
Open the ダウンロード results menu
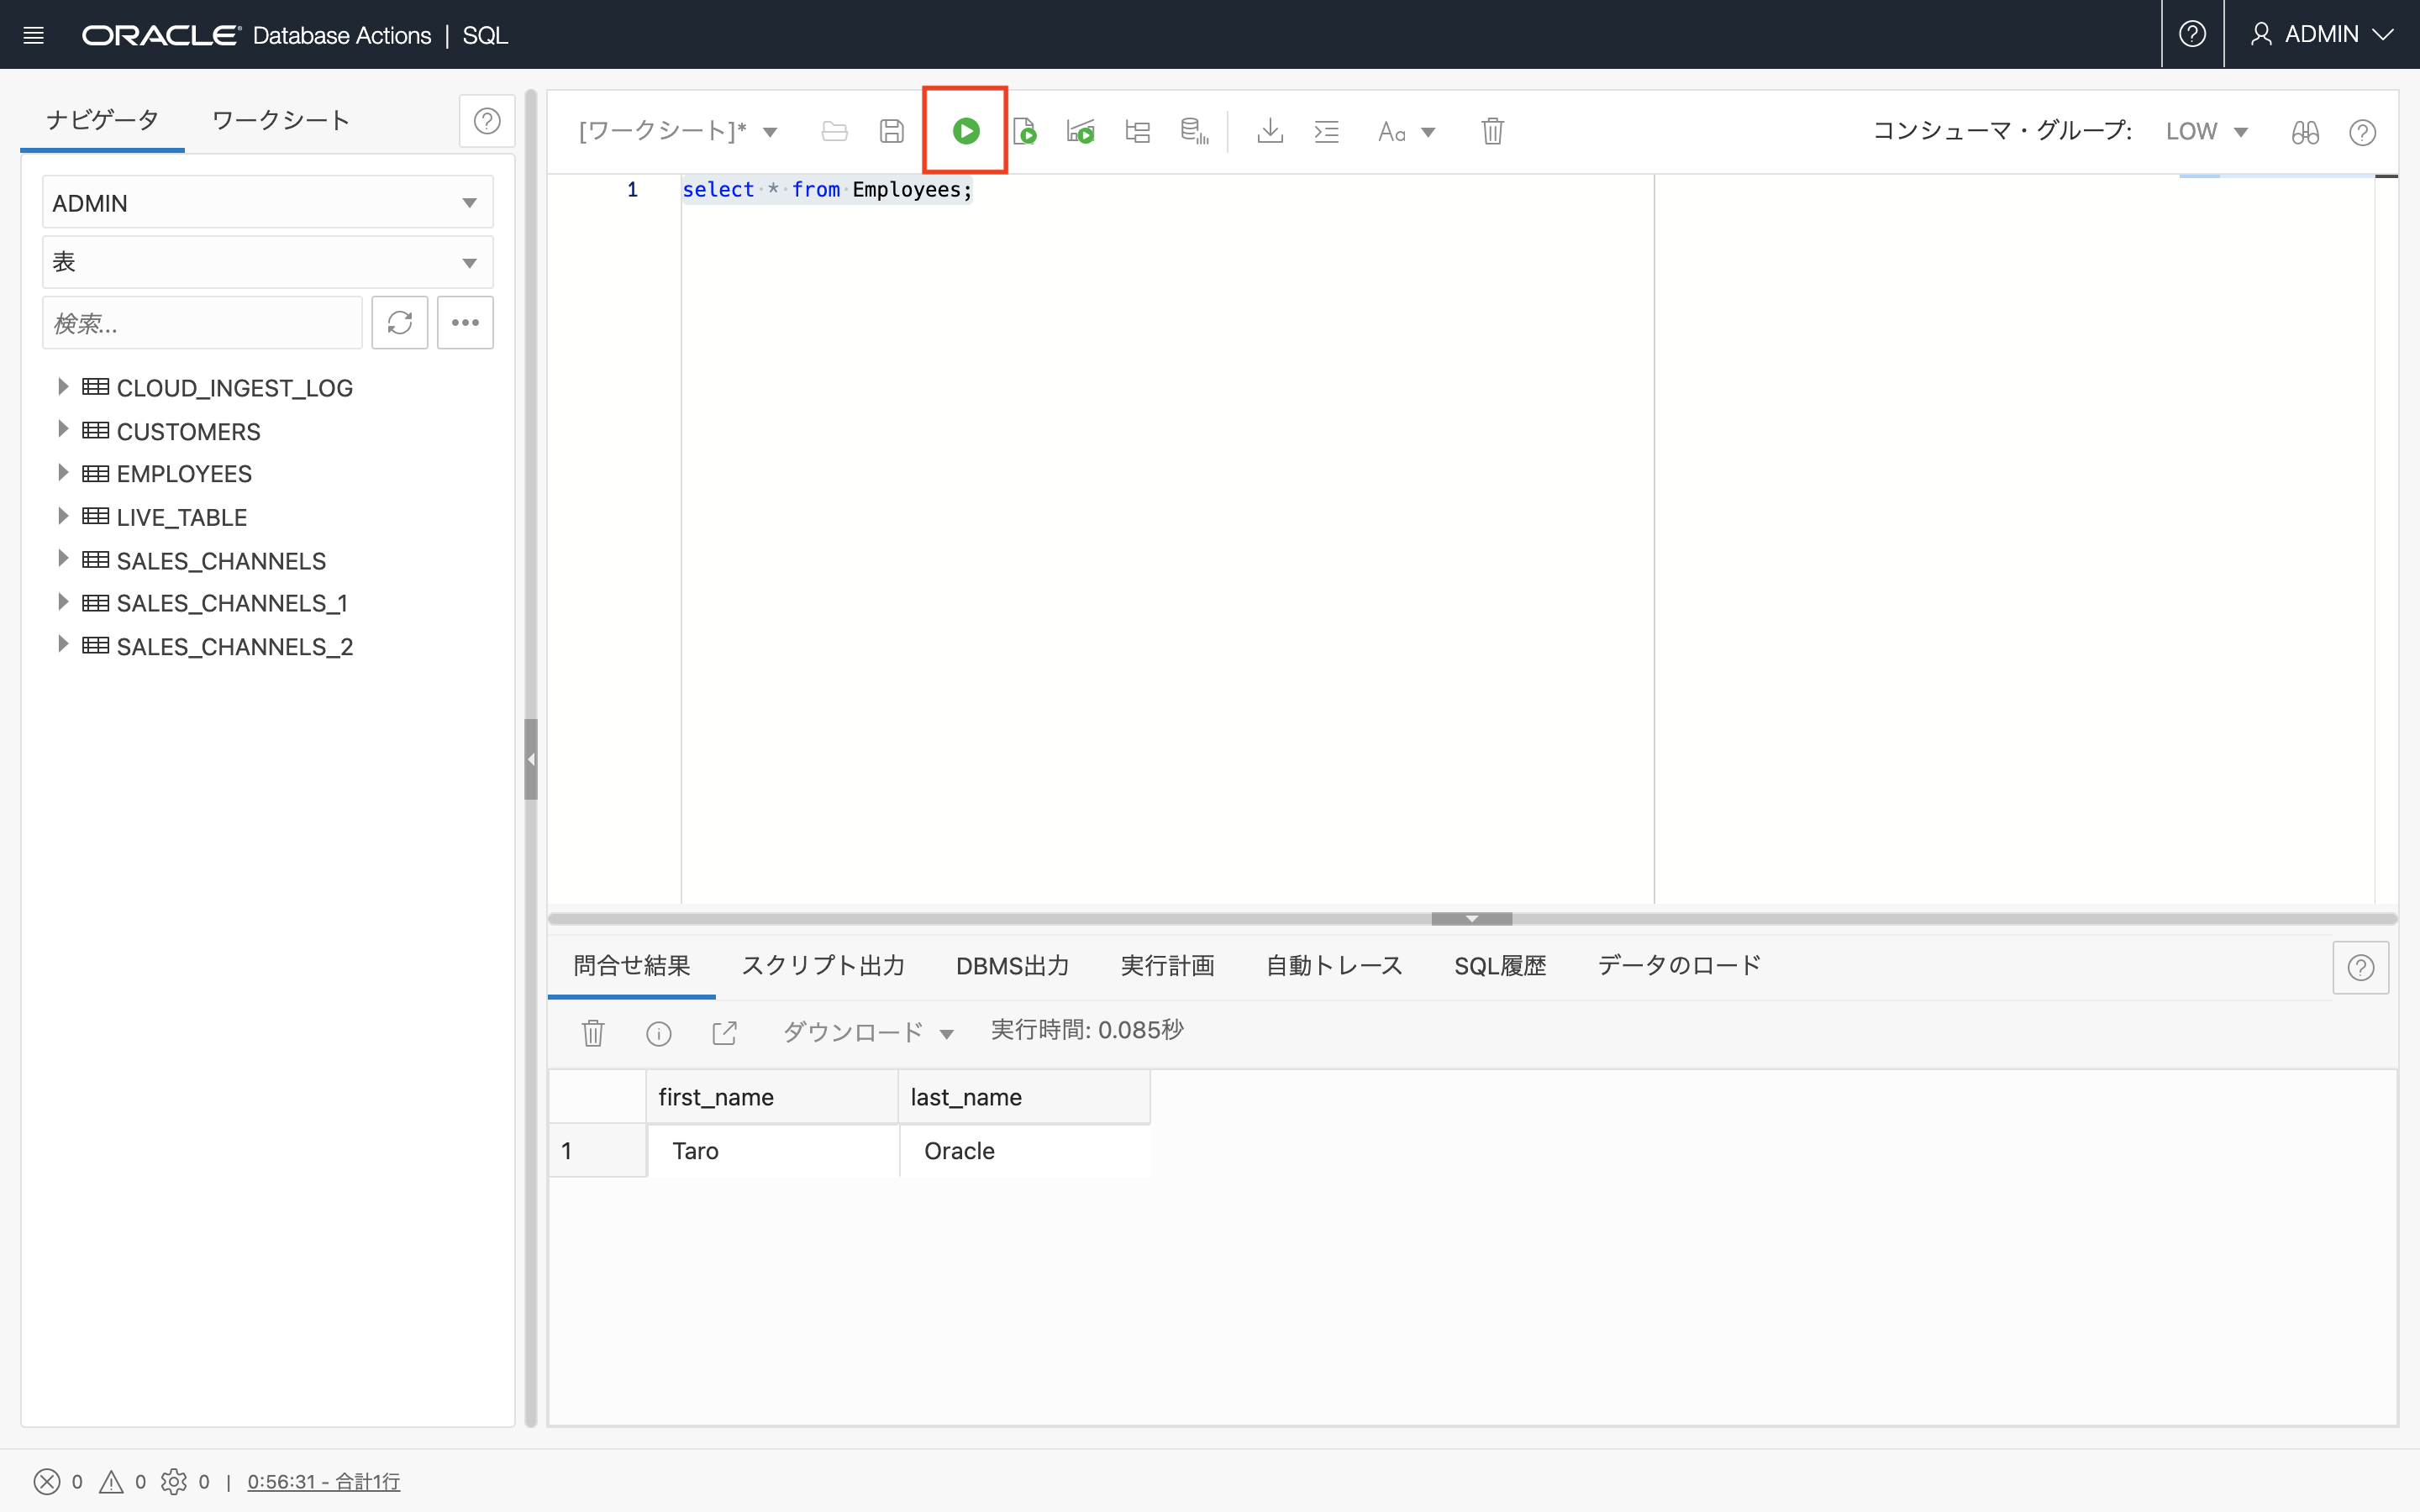(866, 1032)
